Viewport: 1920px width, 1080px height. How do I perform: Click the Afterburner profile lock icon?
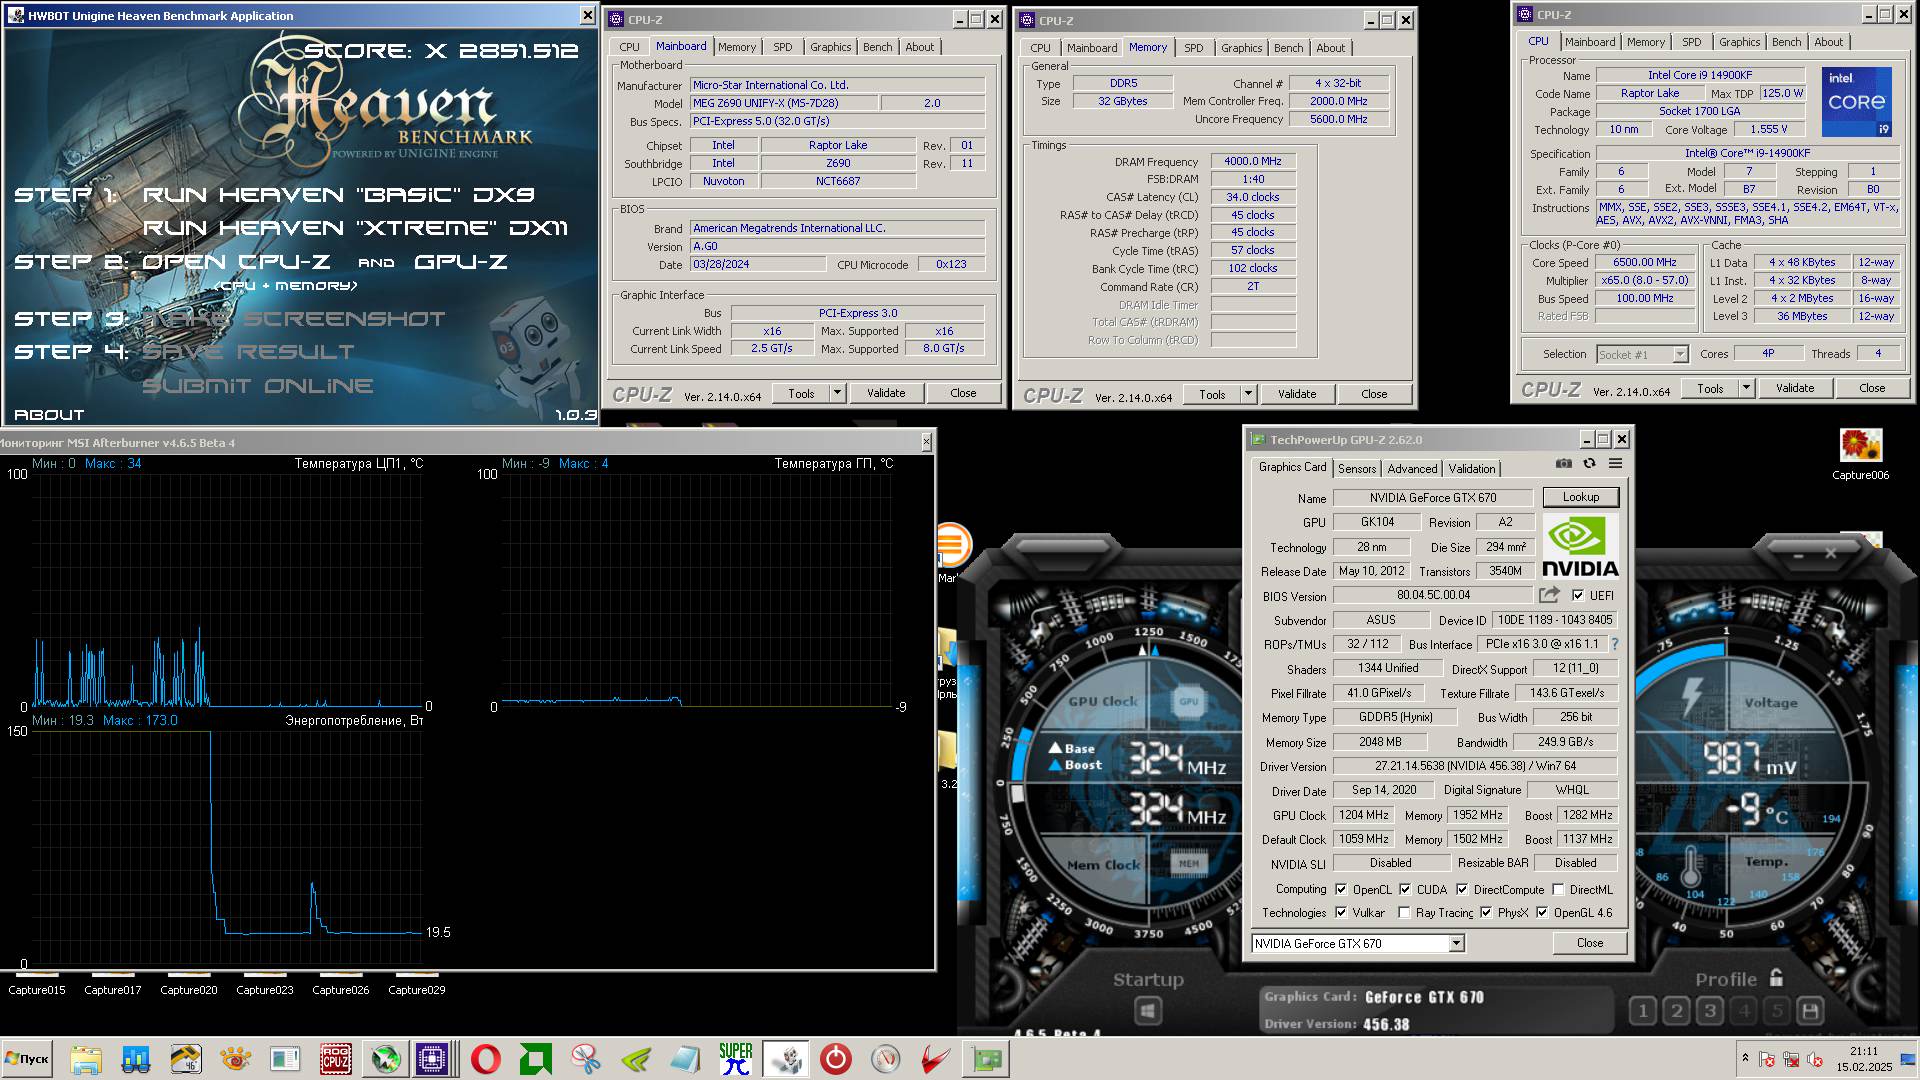pyautogui.click(x=1776, y=977)
